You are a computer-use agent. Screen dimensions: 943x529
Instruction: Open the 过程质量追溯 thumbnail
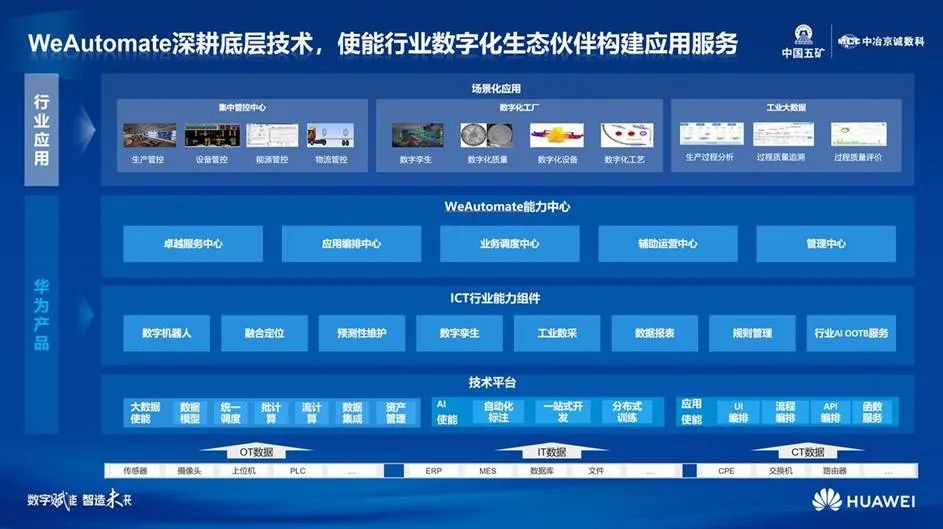[x=783, y=133]
